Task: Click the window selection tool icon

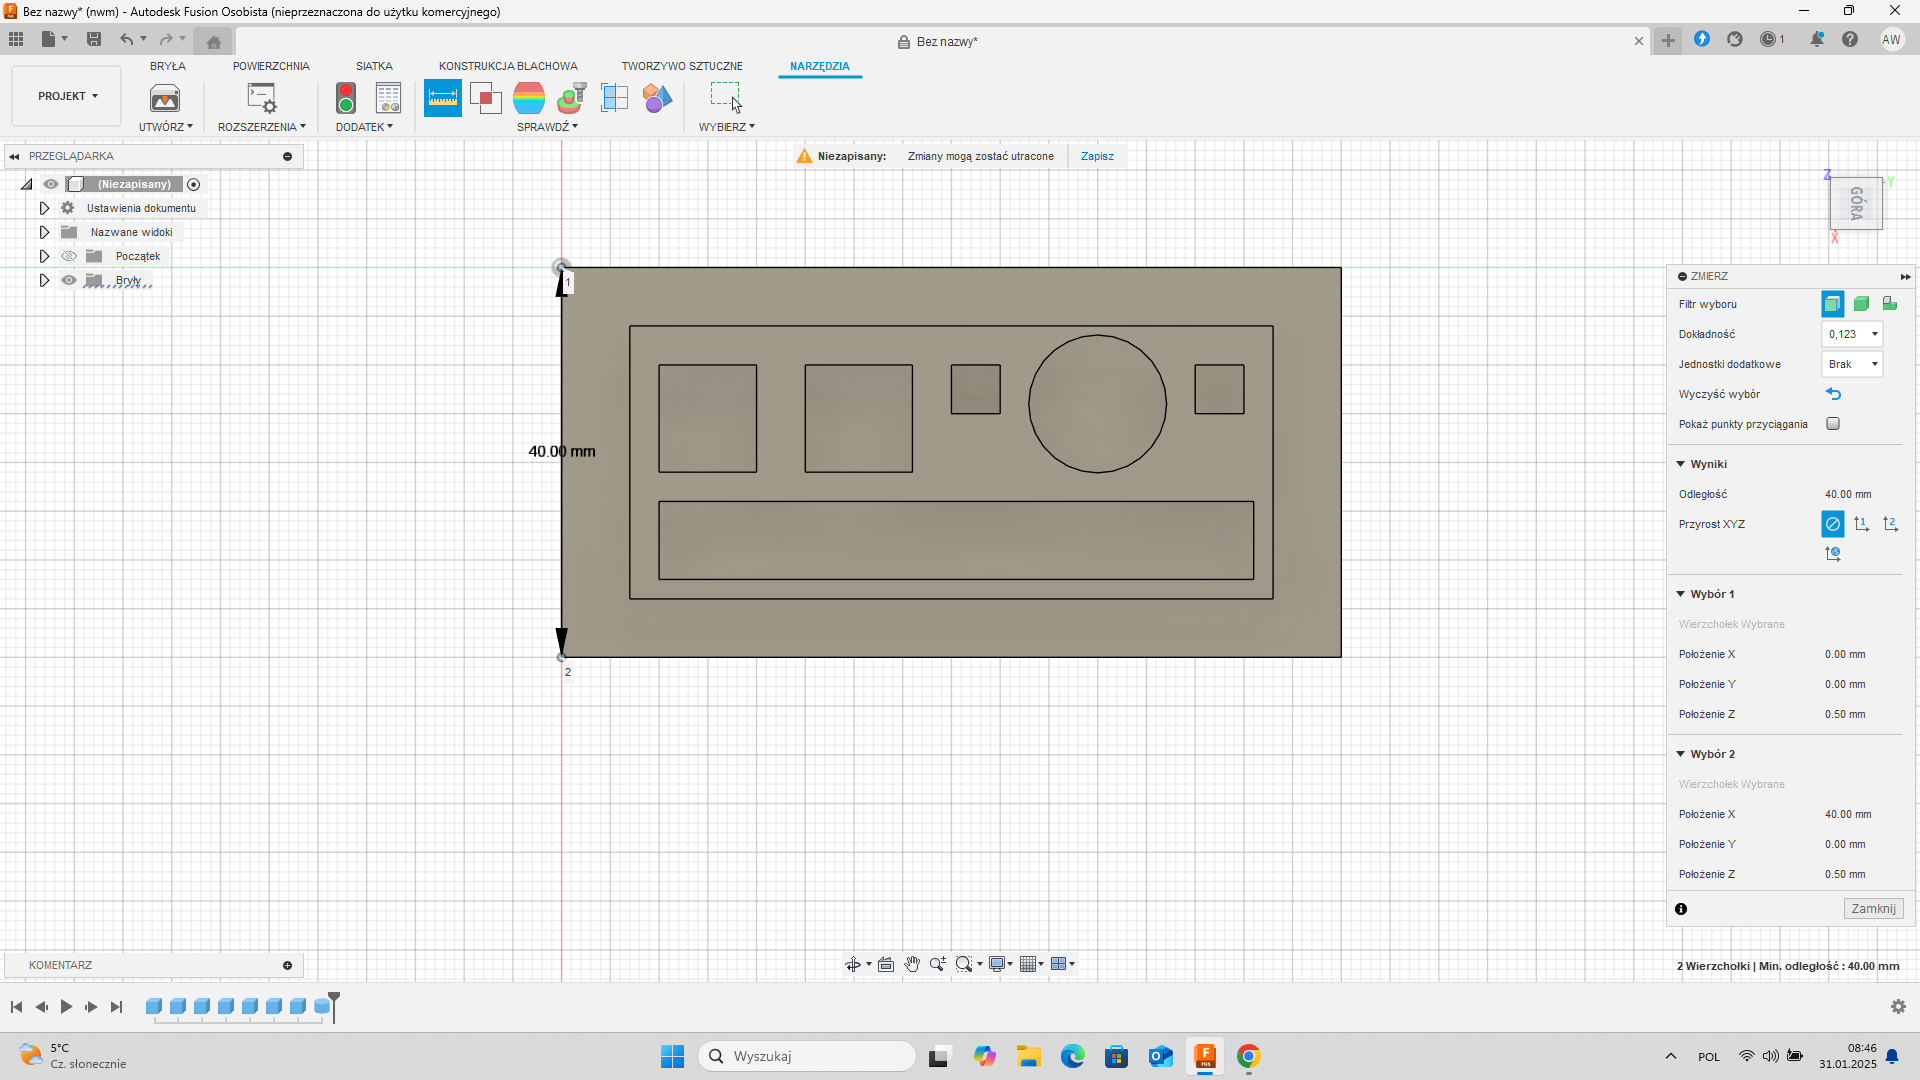Action: [x=726, y=98]
